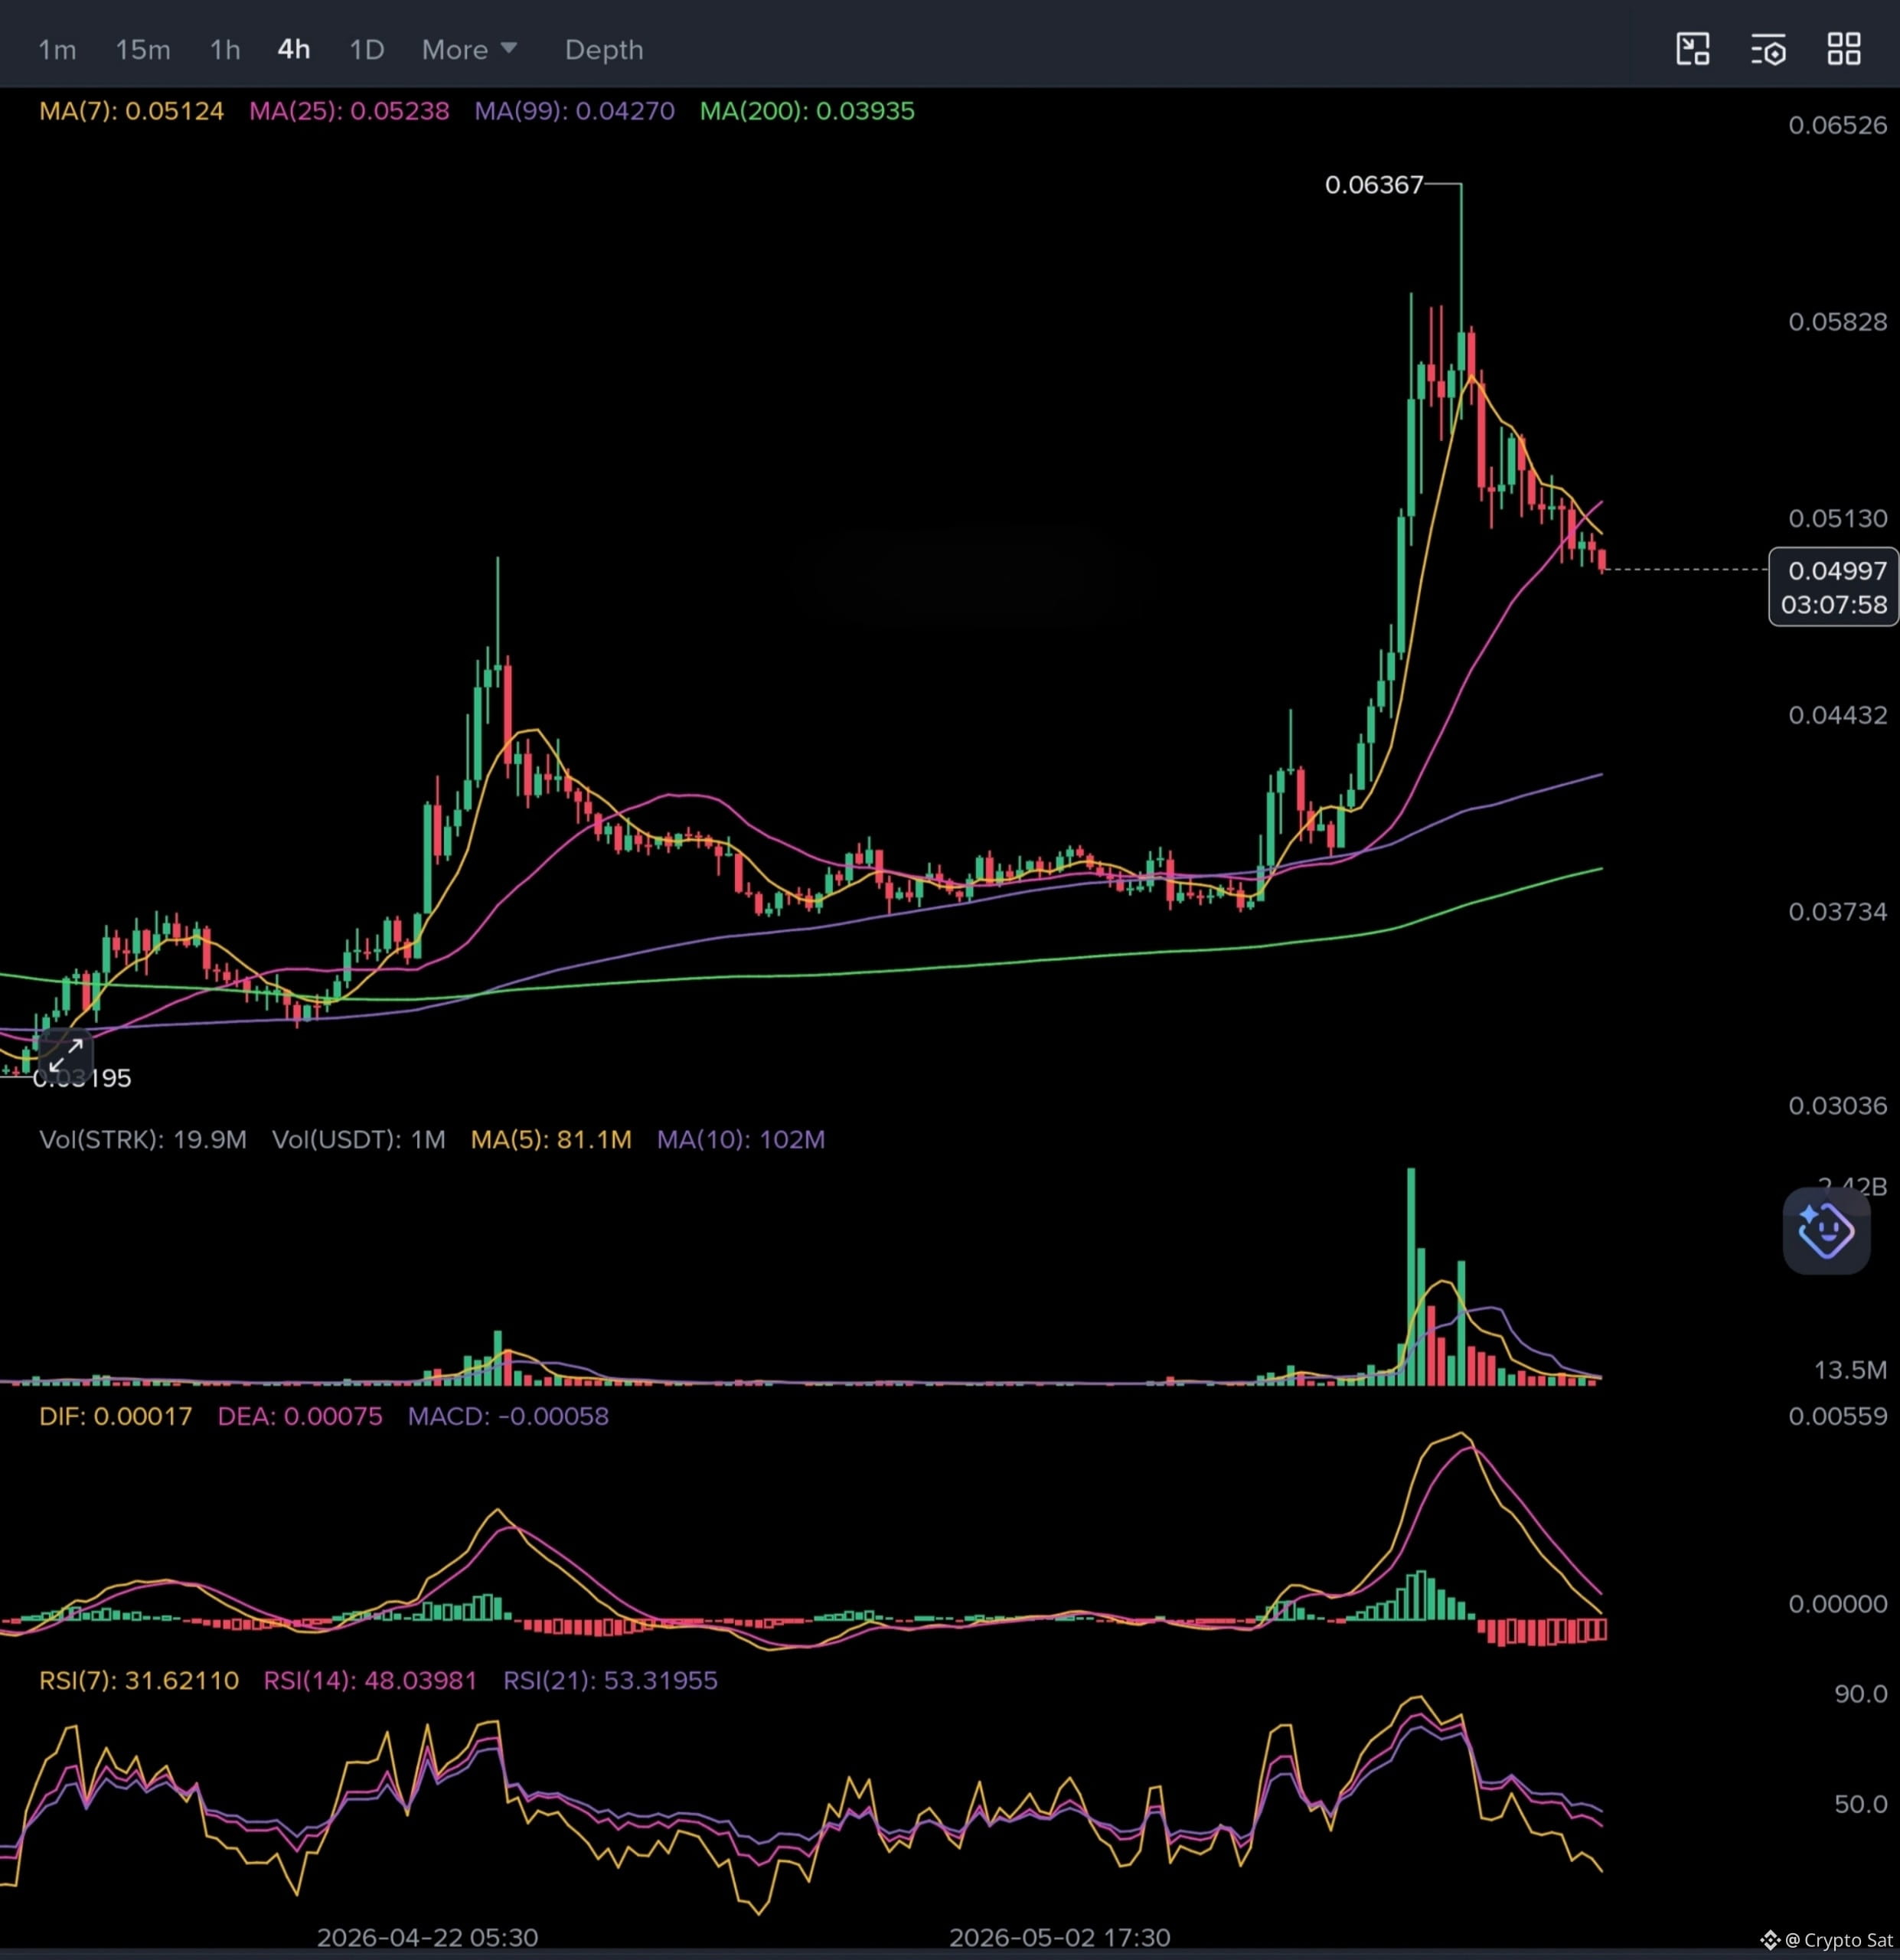Select the MA(7): 0.05124 indicator label

point(131,111)
